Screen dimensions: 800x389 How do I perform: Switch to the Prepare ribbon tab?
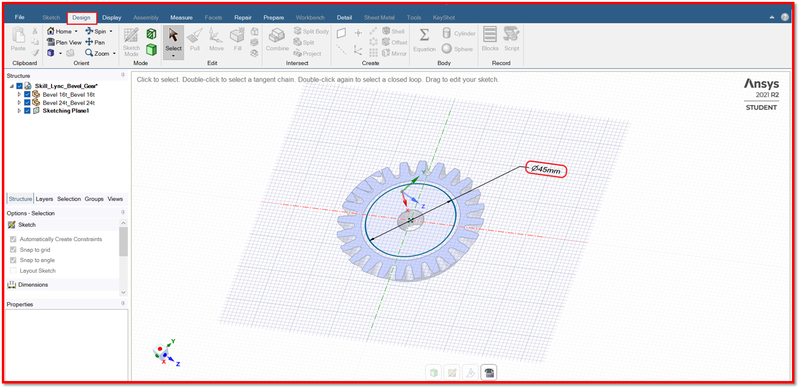pyautogui.click(x=274, y=17)
